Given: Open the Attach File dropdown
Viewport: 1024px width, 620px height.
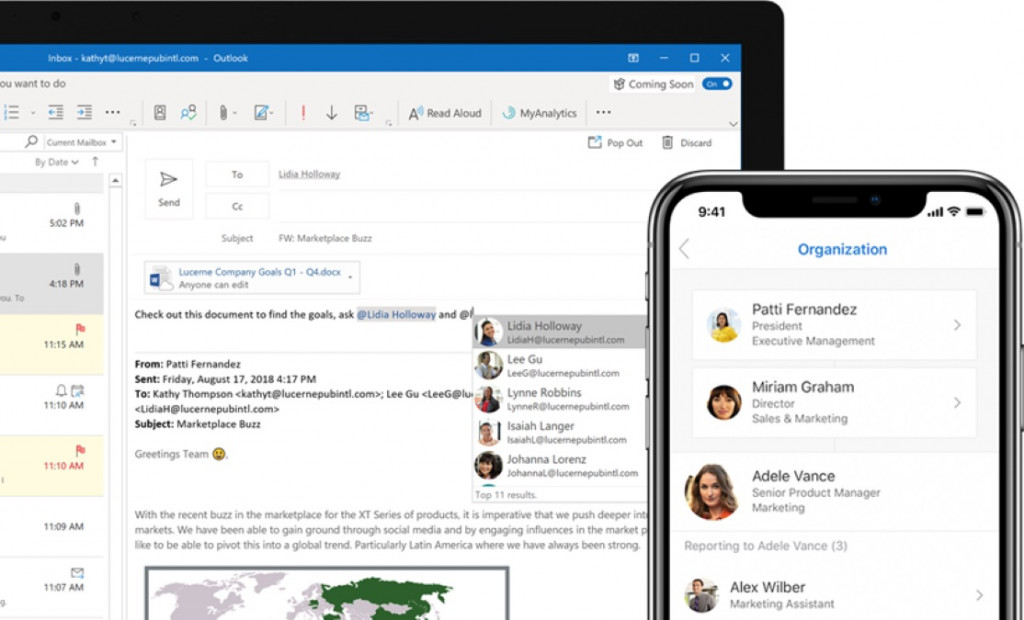Looking at the screenshot, I should click(235, 113).
